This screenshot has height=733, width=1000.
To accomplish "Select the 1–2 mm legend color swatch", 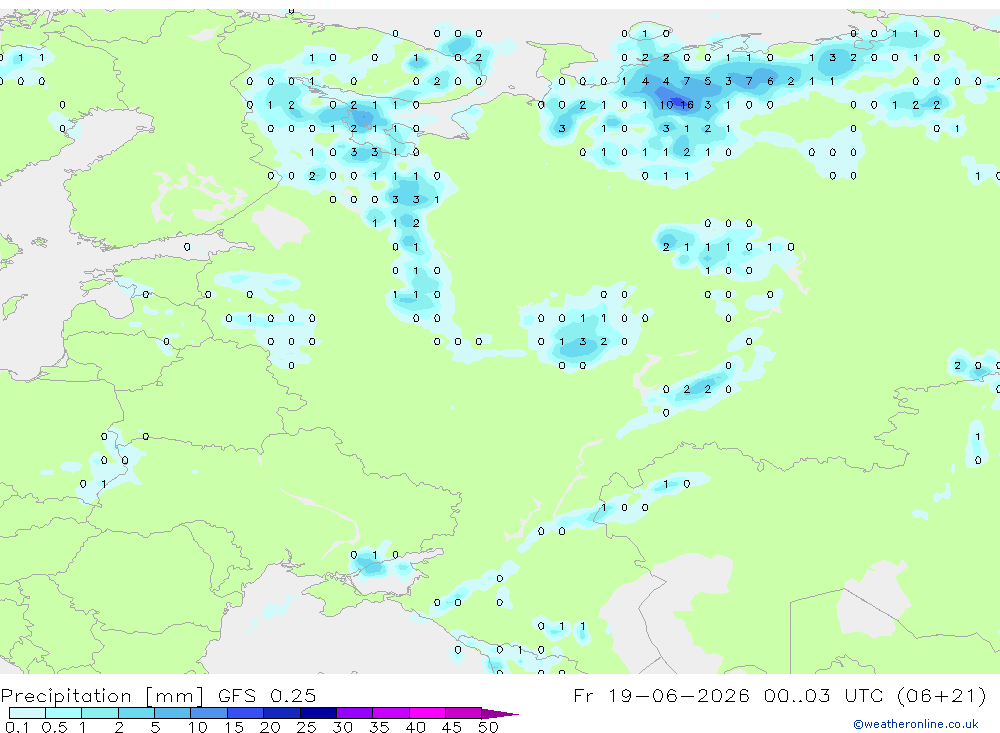I will coord(100,713).
